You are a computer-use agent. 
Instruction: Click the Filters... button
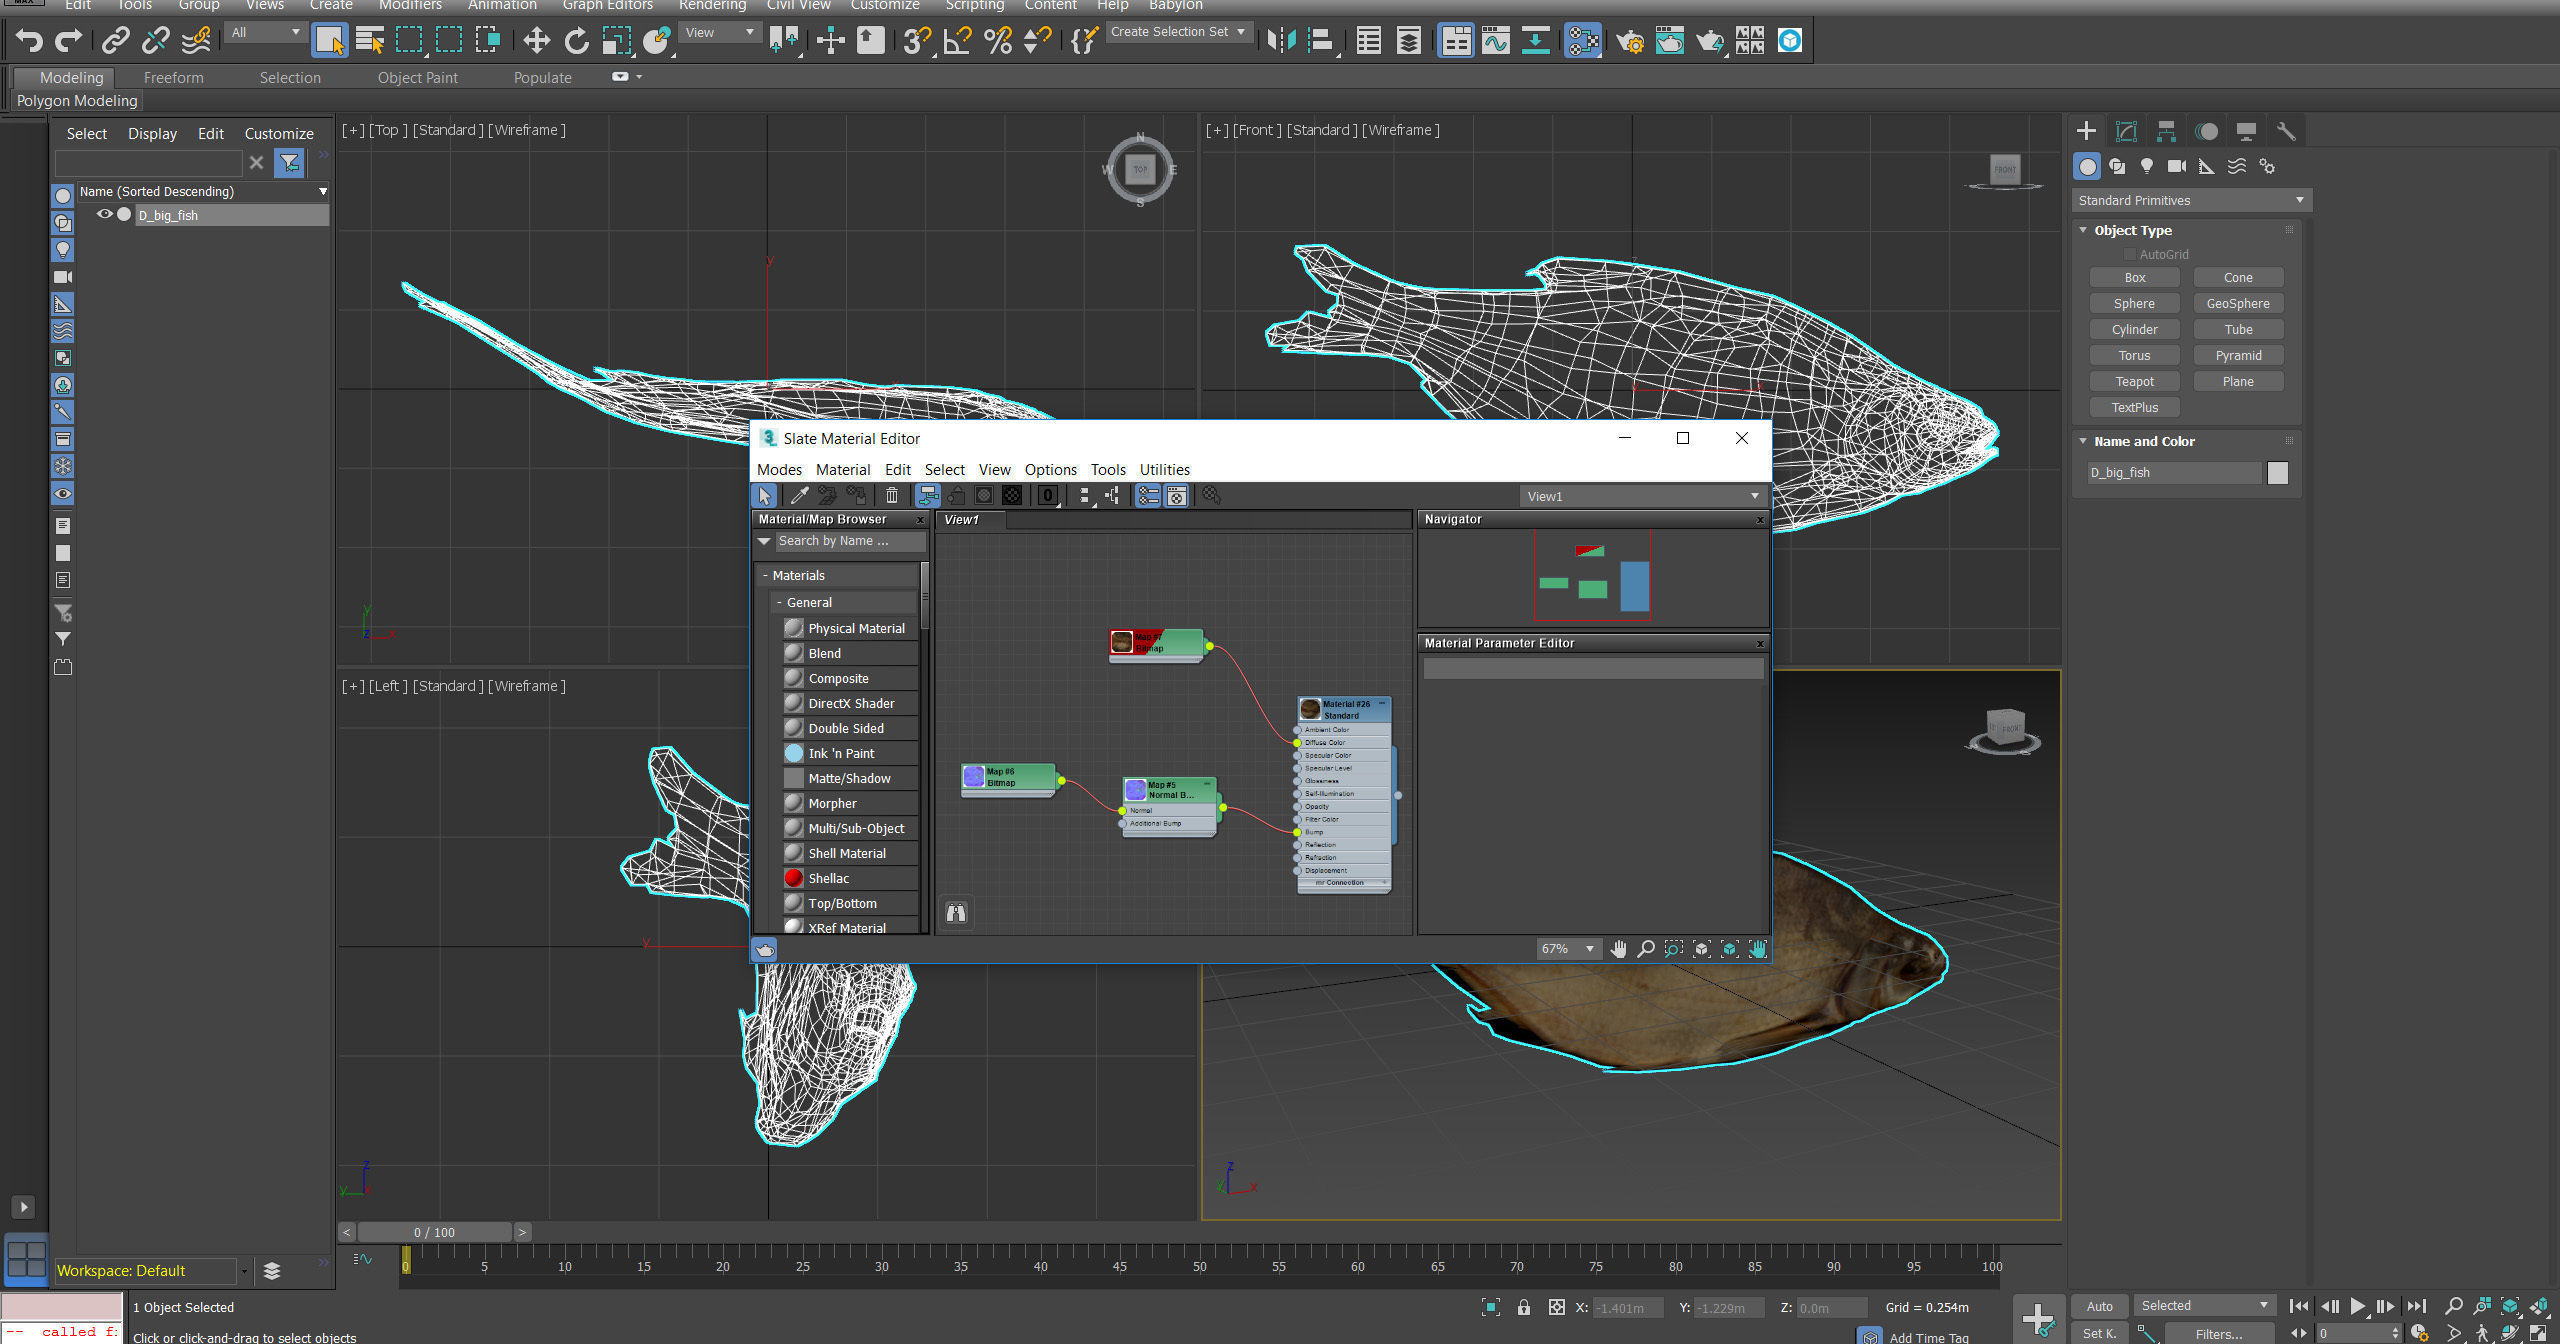point(2218,1334)
